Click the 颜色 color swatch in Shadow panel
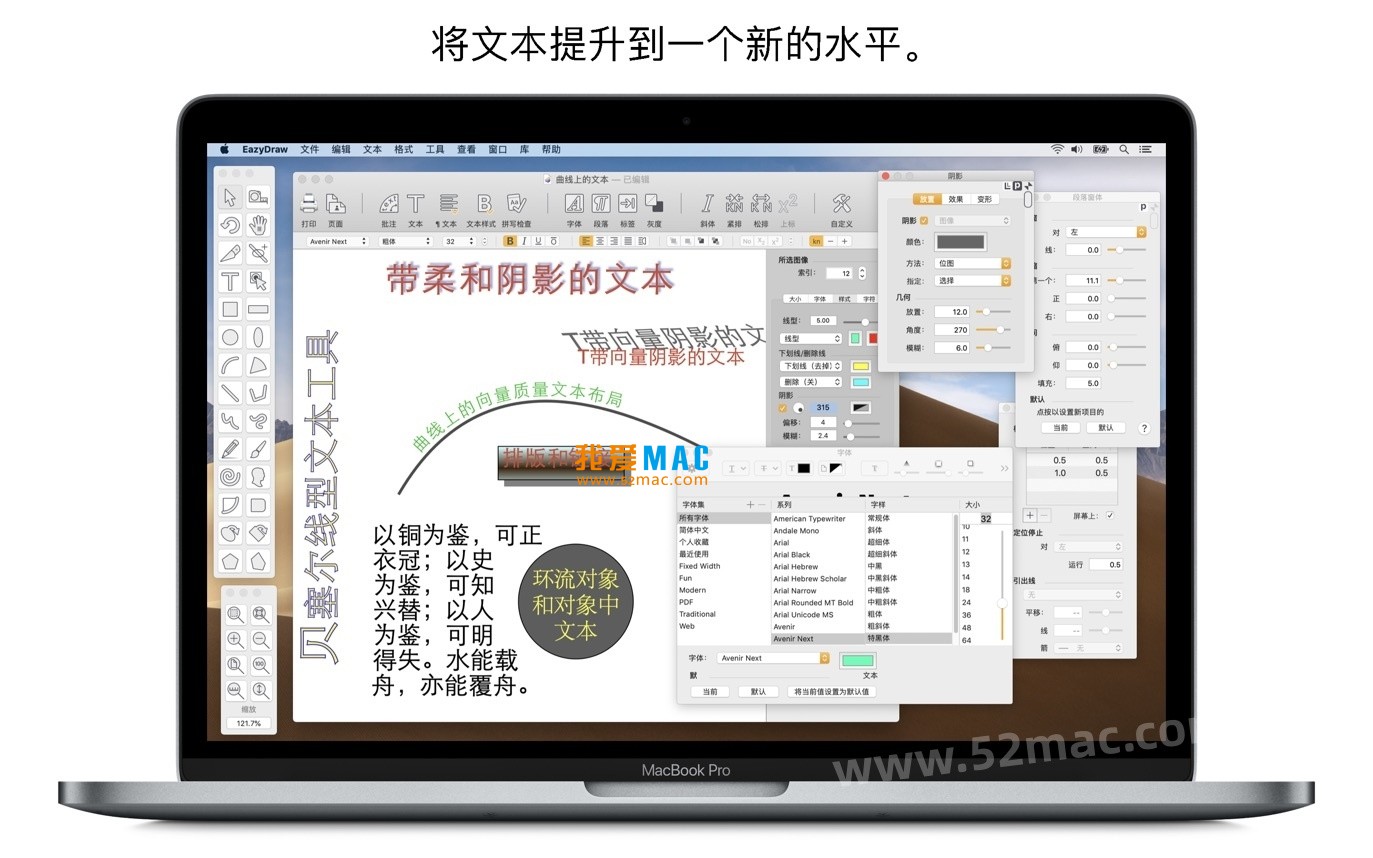 click(961, 243)
